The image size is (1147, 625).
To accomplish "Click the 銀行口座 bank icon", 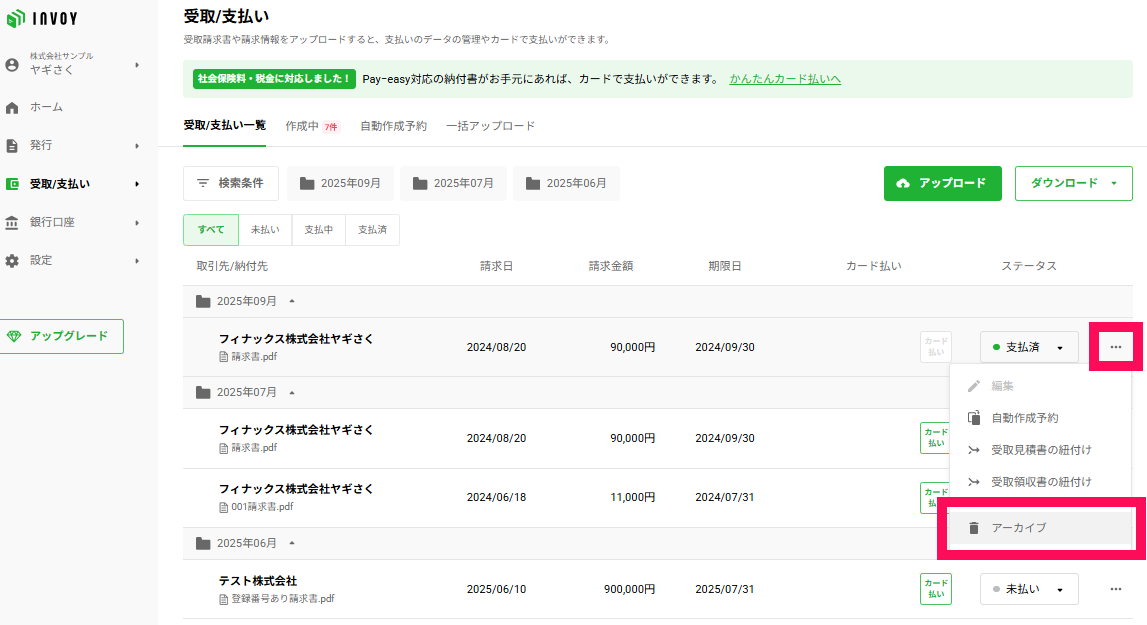I will click(12, 222).
